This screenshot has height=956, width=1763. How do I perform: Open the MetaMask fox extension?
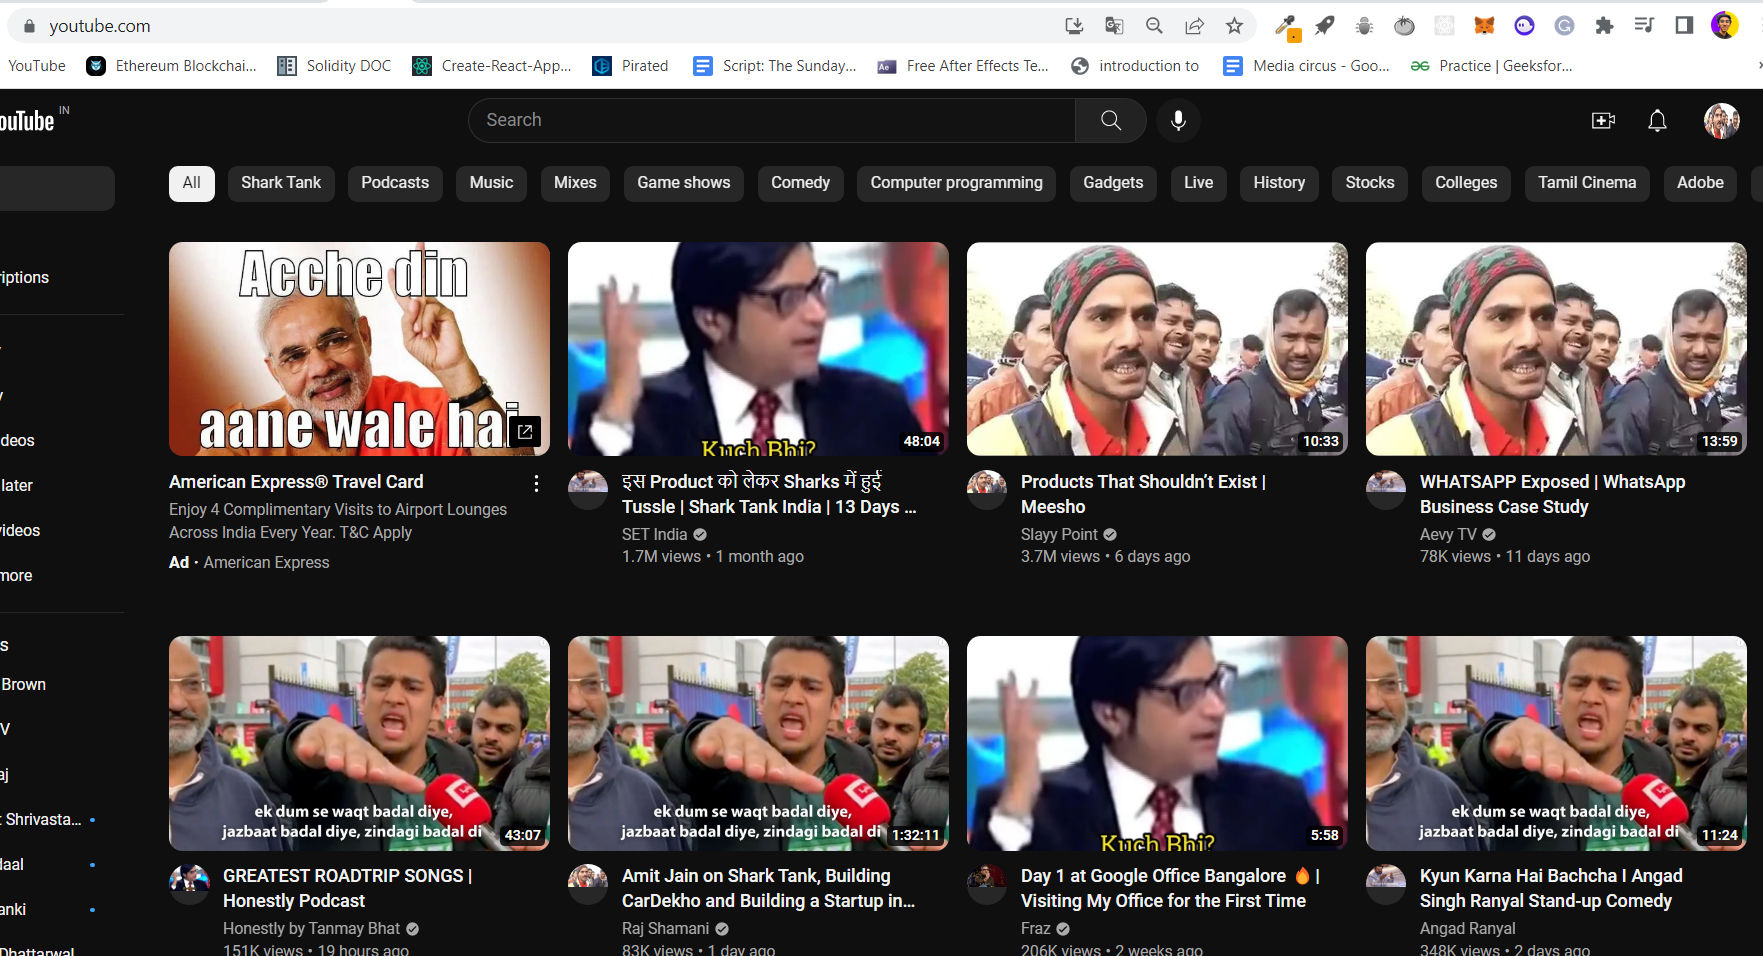tap(1485, 25)
